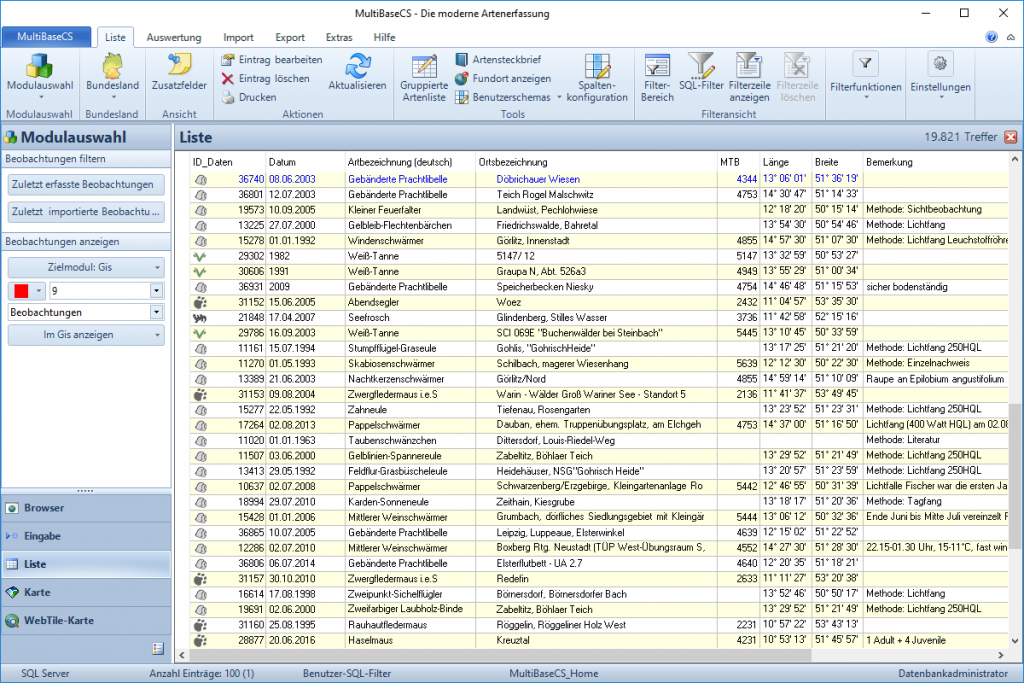The width and height of the screenshot is (1024, 683).
Task: Open the Export ribbon tab
Action: [289, 37]
